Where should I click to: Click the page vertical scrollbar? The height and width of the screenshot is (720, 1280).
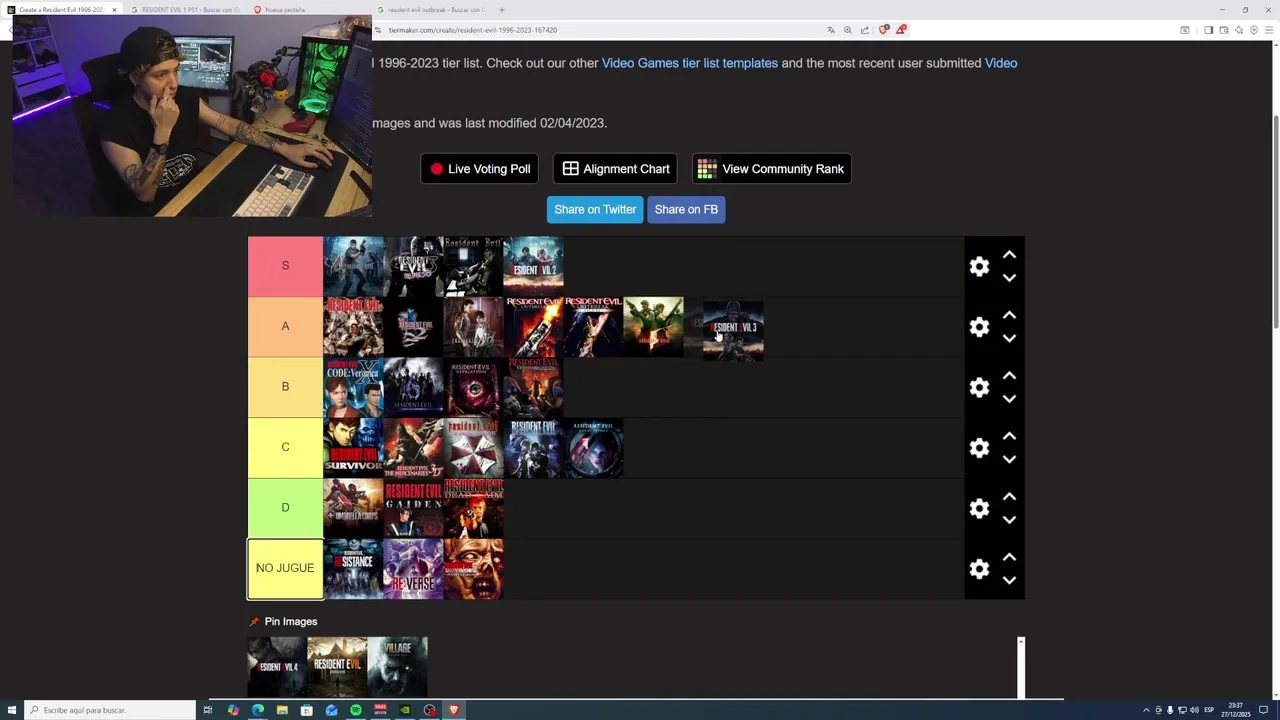pos(1275,220)
